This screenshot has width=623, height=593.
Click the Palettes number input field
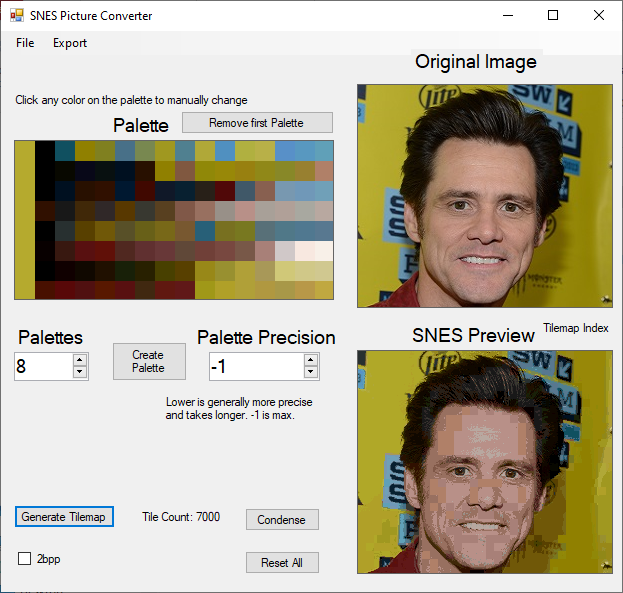point(42,367)
